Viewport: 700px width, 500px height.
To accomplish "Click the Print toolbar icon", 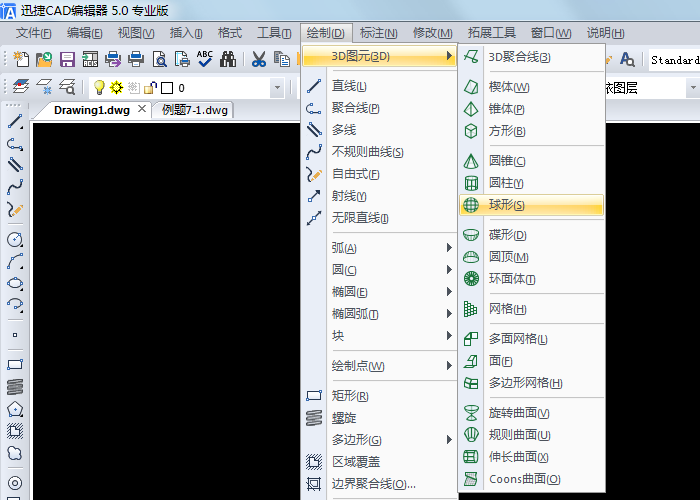I will [x=136, y=59].
